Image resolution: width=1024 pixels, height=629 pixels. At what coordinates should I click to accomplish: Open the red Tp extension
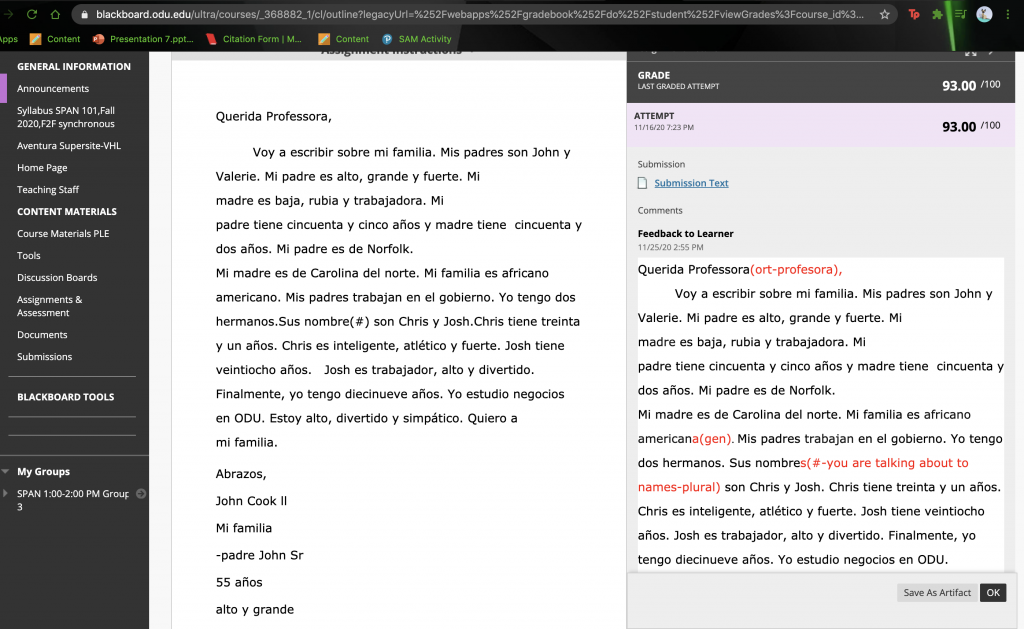914,14
